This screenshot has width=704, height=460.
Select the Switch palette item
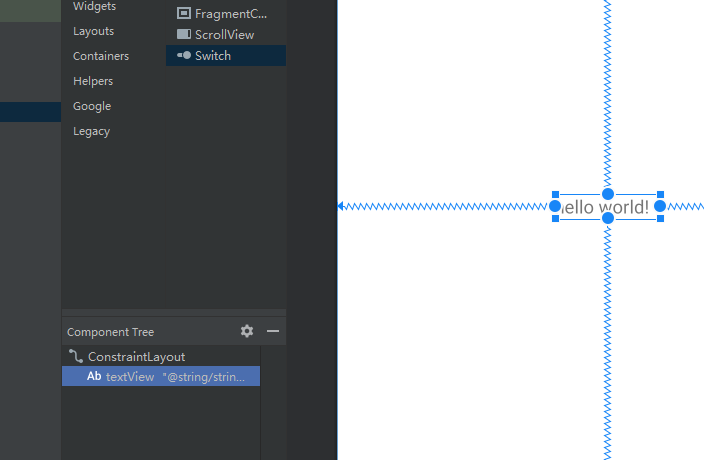pyautogui.click(x=226, y=56)
